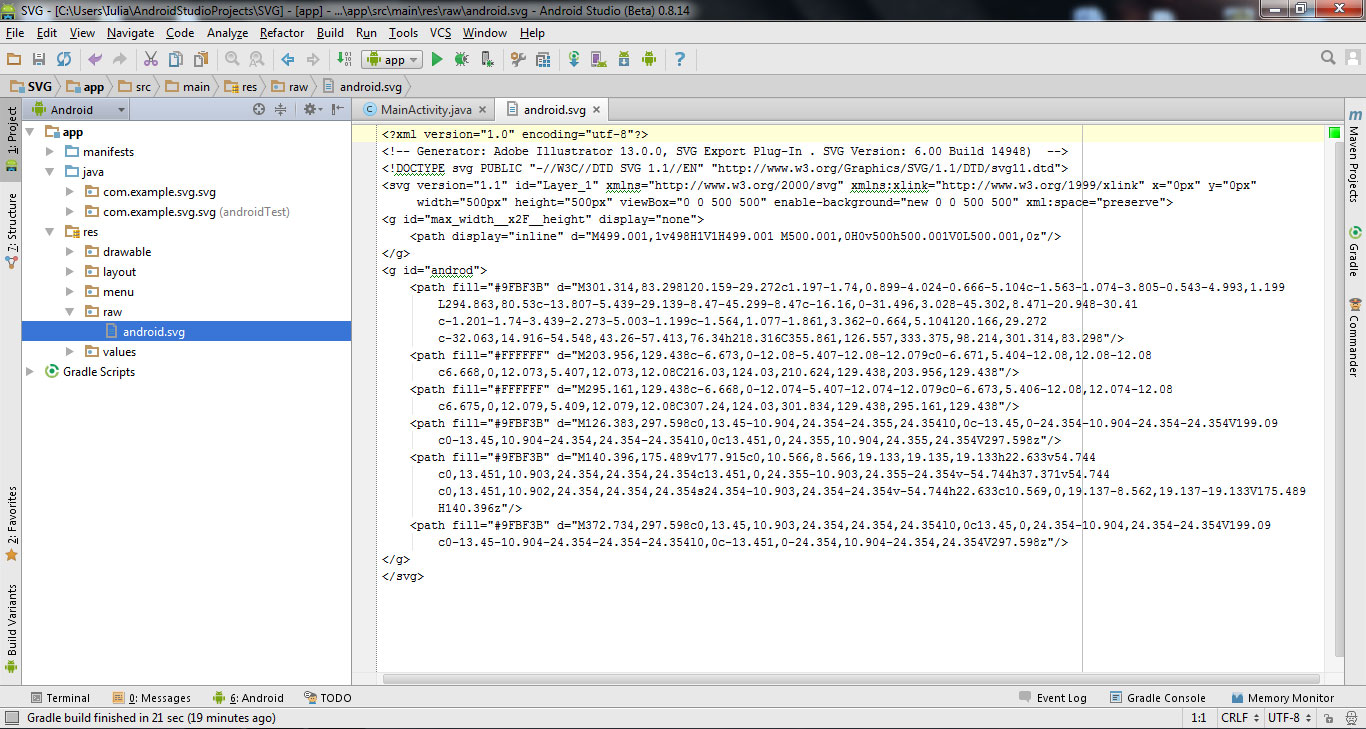
Task: Click the Redo arrow icon
Action: (x=120, y=60)
